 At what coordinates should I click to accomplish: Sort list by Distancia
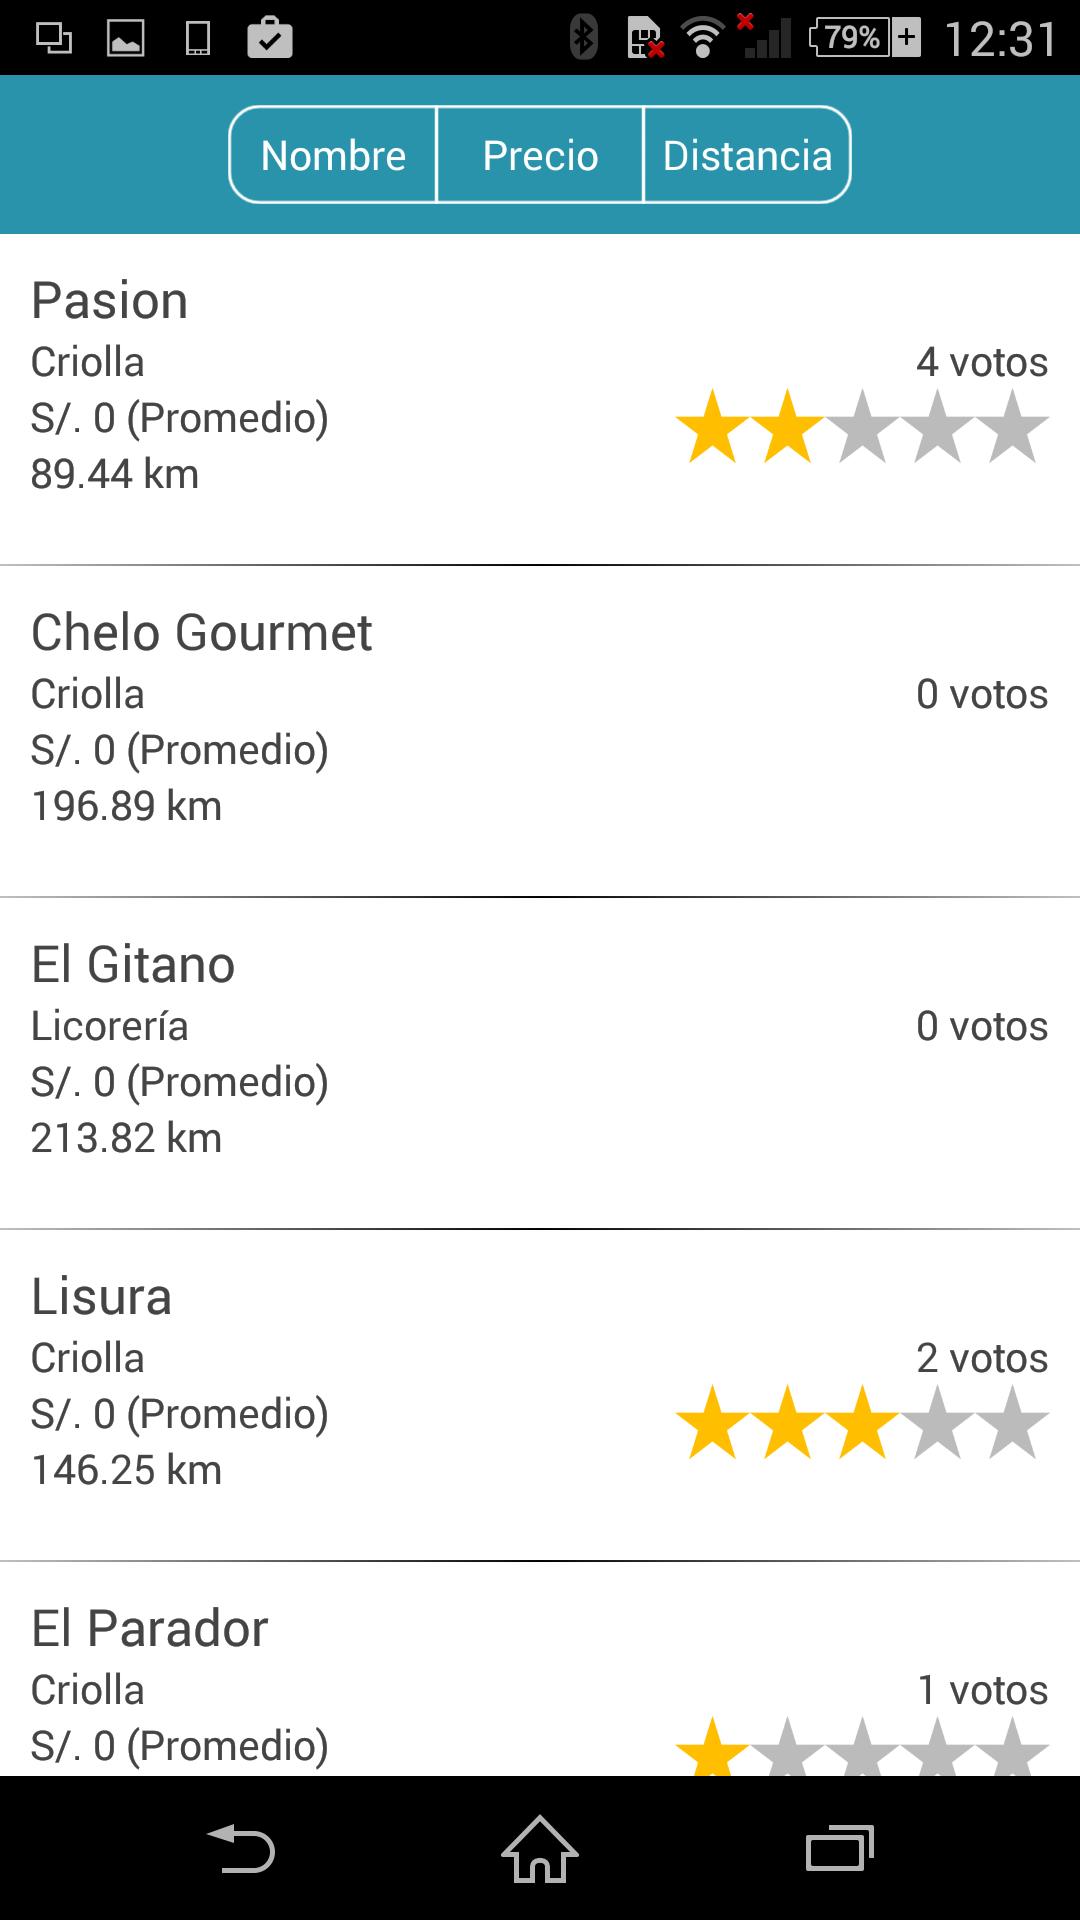(x=747, y=155)
